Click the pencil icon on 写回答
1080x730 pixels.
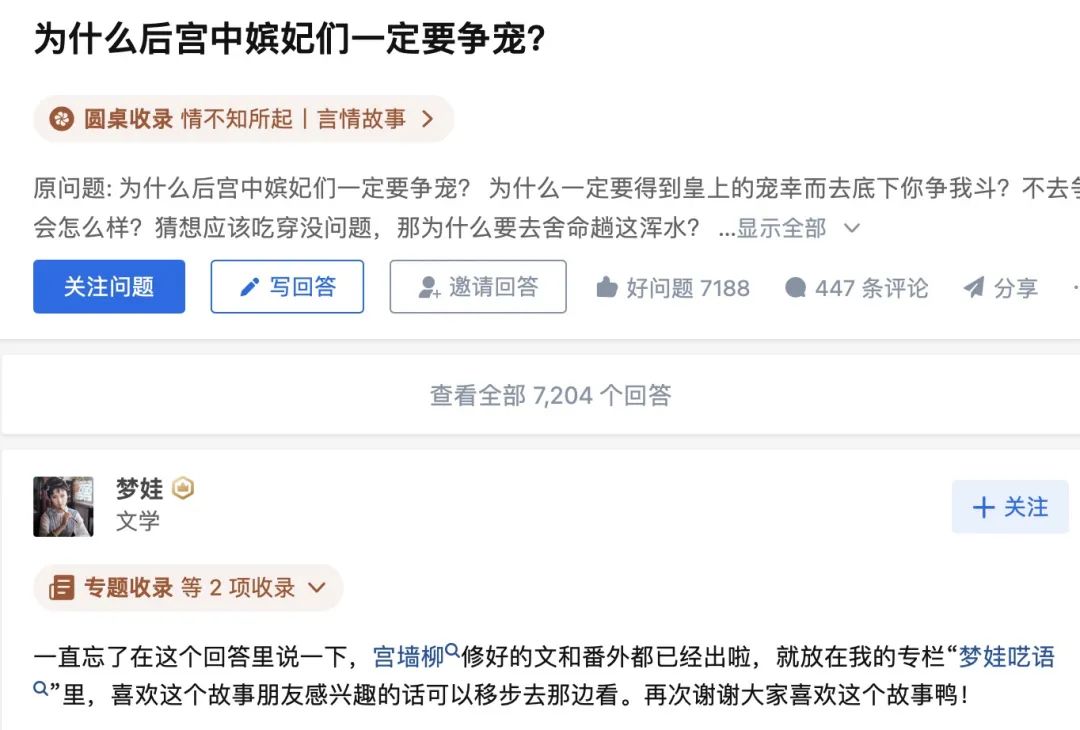click(x=250, y=288)
